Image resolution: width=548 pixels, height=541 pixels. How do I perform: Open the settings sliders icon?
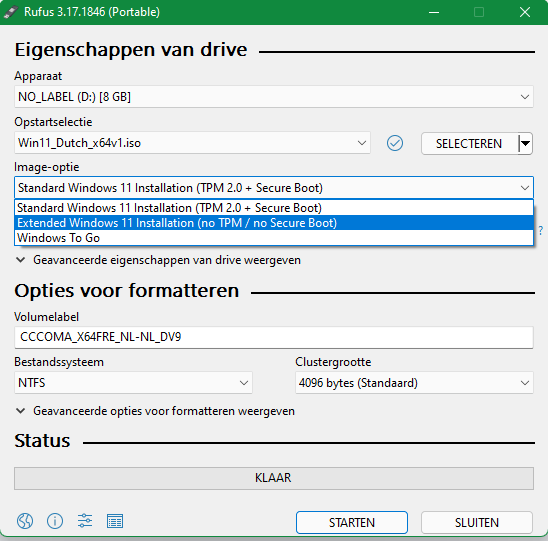click(x=85, y=521)
